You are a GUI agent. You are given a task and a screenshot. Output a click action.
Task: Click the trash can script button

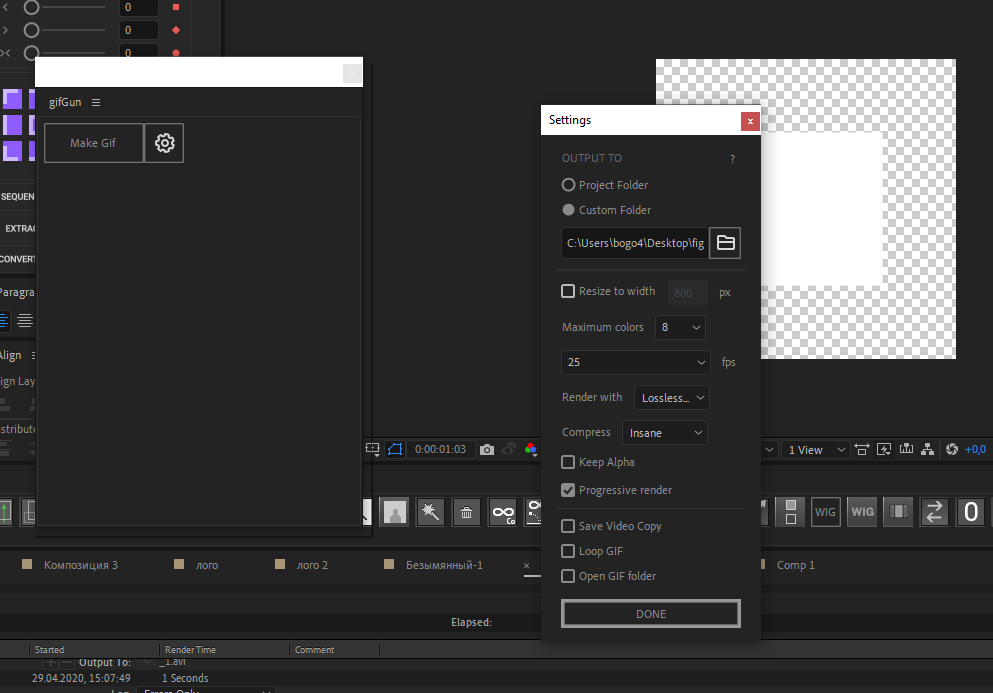[466, 512]
